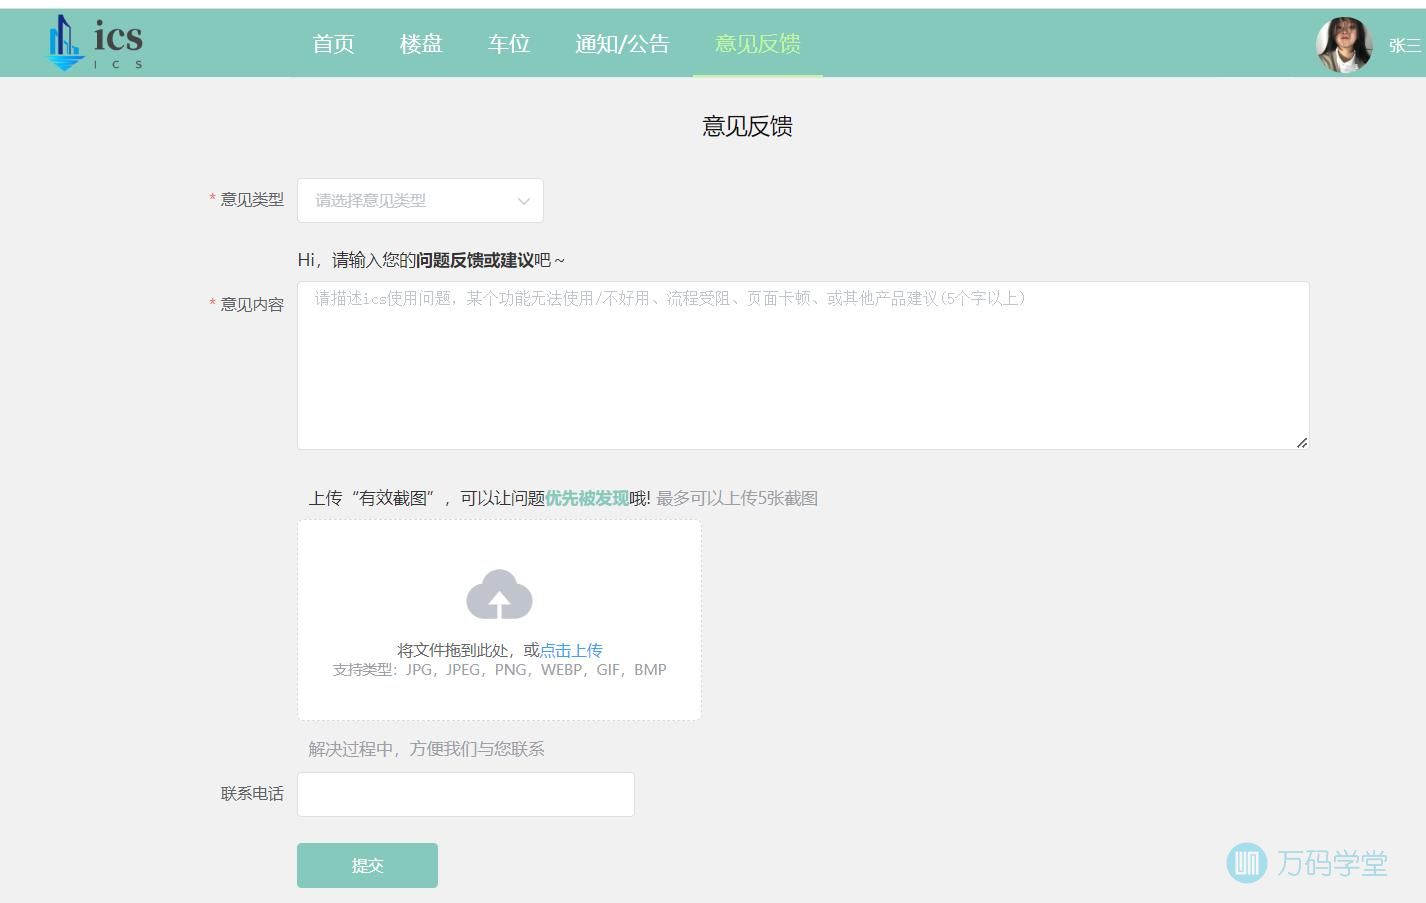Click the chevron arrow in 意见类型 selector
1426x903 pixels.
(x=523, y=201)
